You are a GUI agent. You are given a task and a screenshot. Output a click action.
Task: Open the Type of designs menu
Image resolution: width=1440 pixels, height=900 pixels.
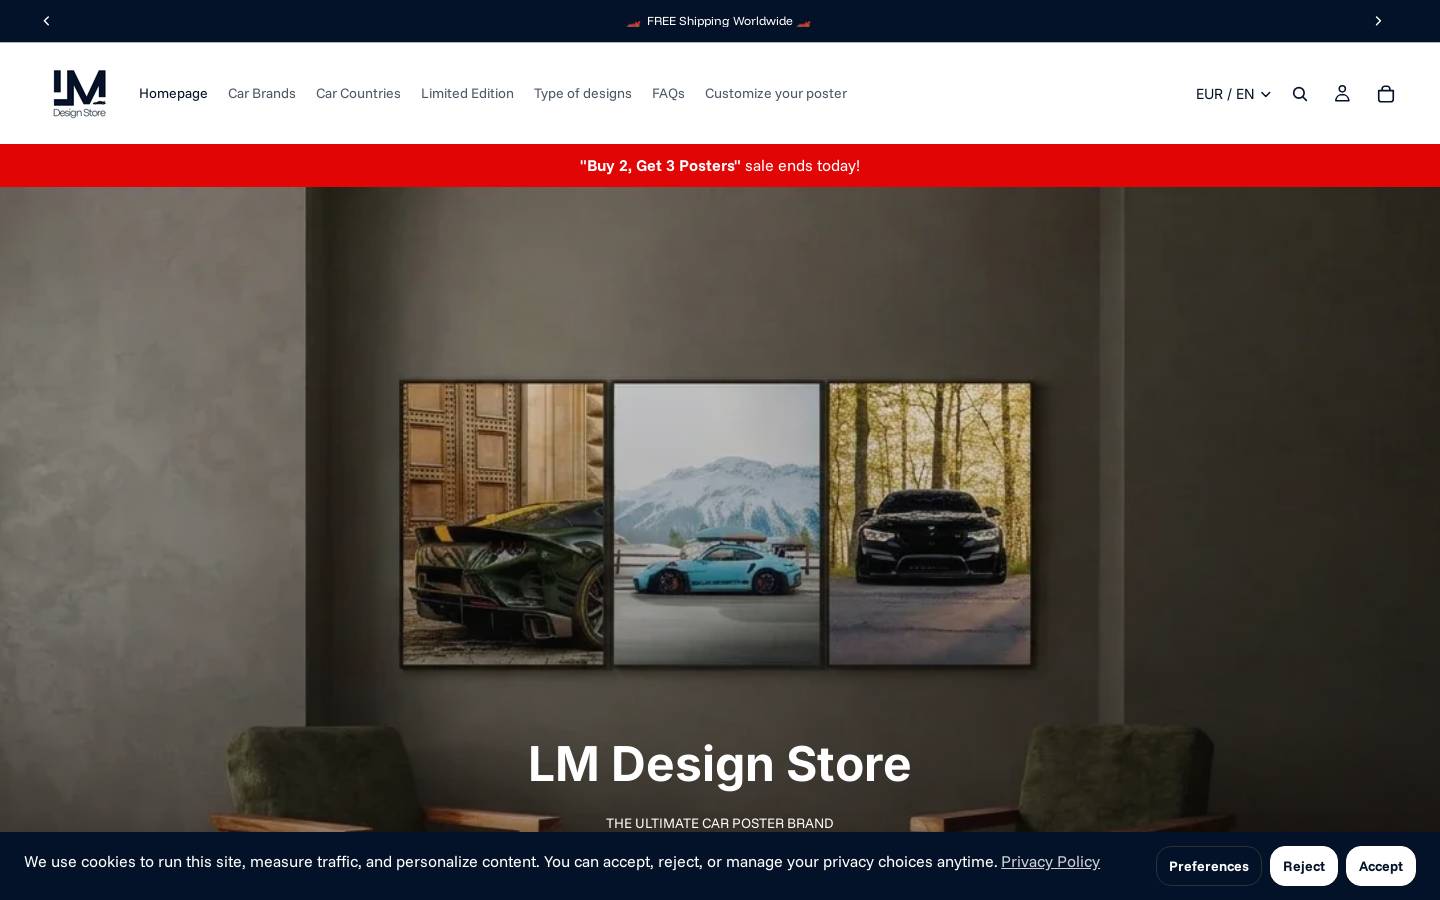click(x=583, y=93)
